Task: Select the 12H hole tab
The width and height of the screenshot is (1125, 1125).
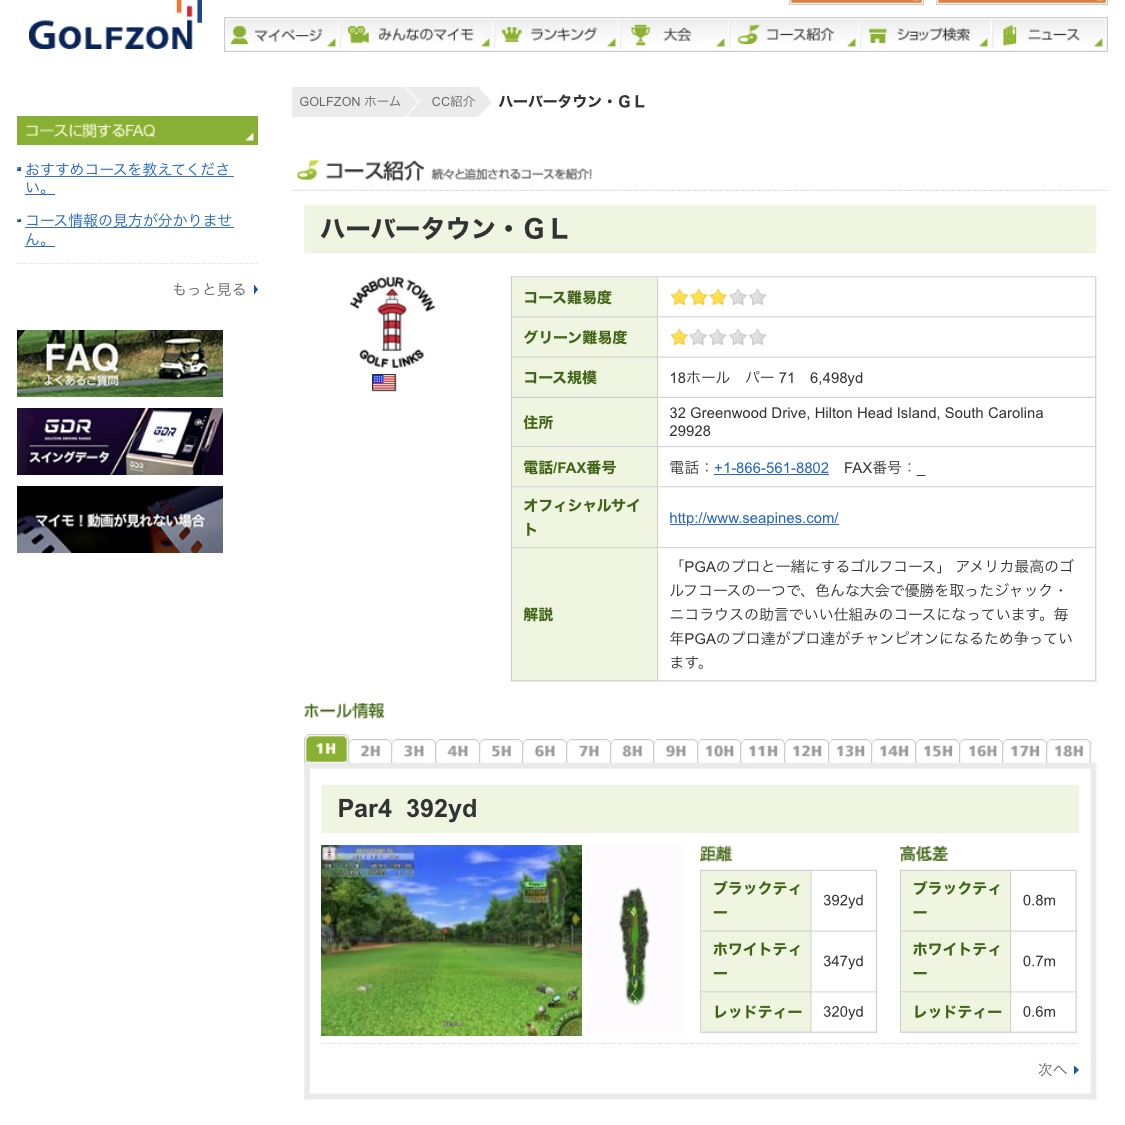Action: pos(807,750)
